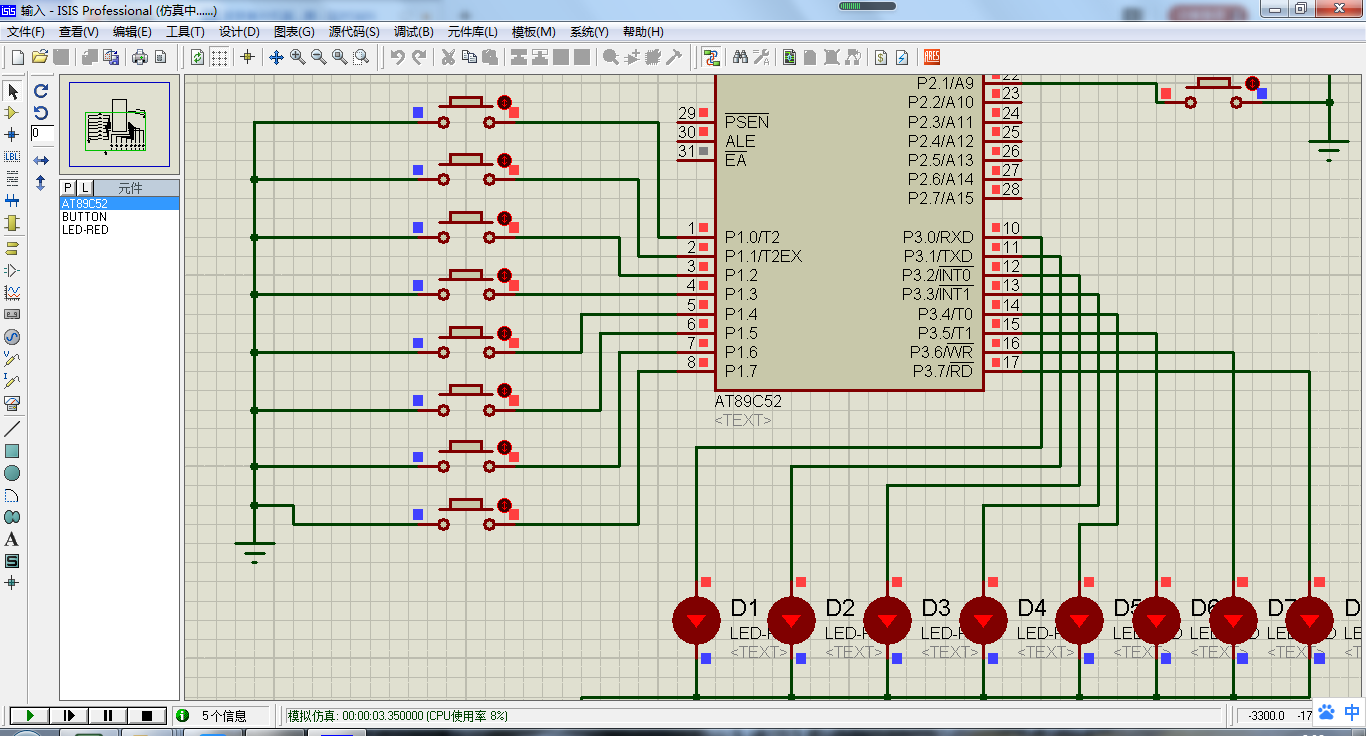
Task: Click the ARES PCB layout icon
Action: coord(931,57)
